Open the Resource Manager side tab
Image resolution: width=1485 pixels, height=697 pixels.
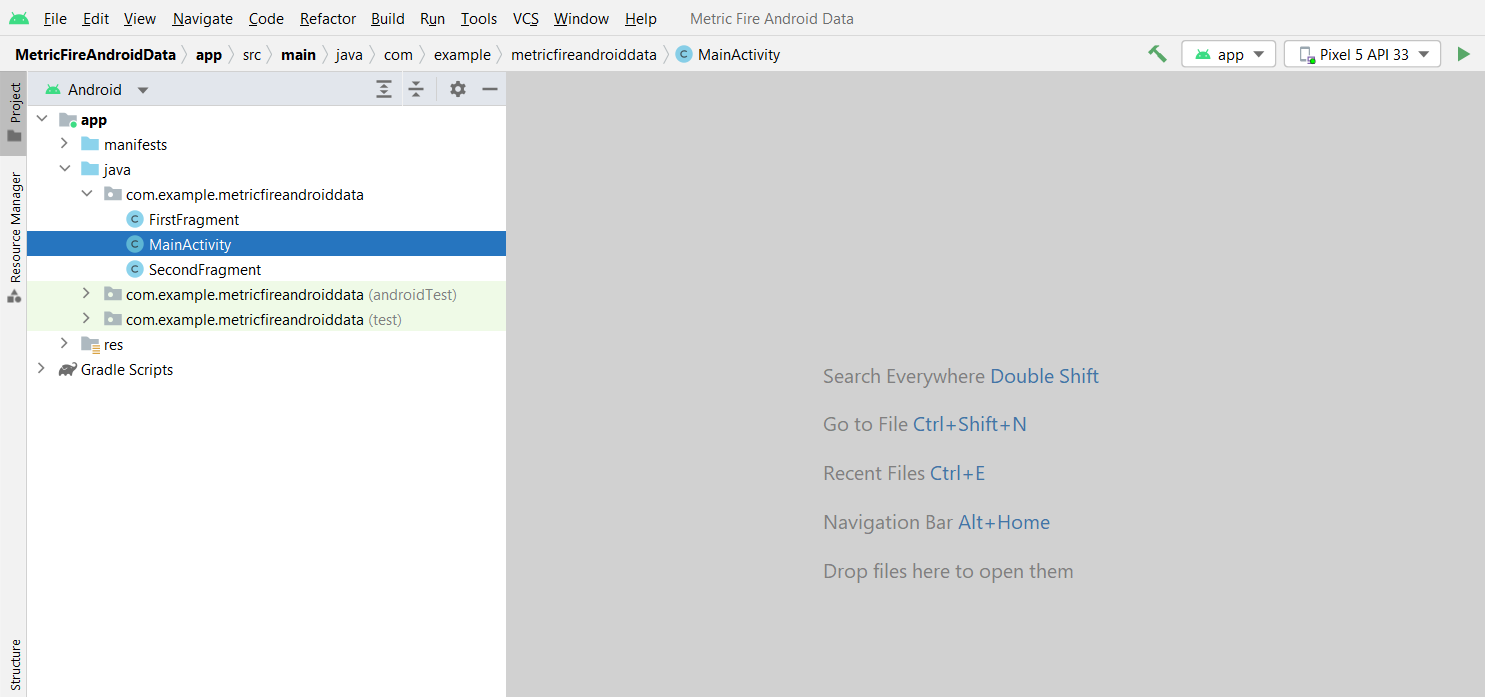point(14,238)
